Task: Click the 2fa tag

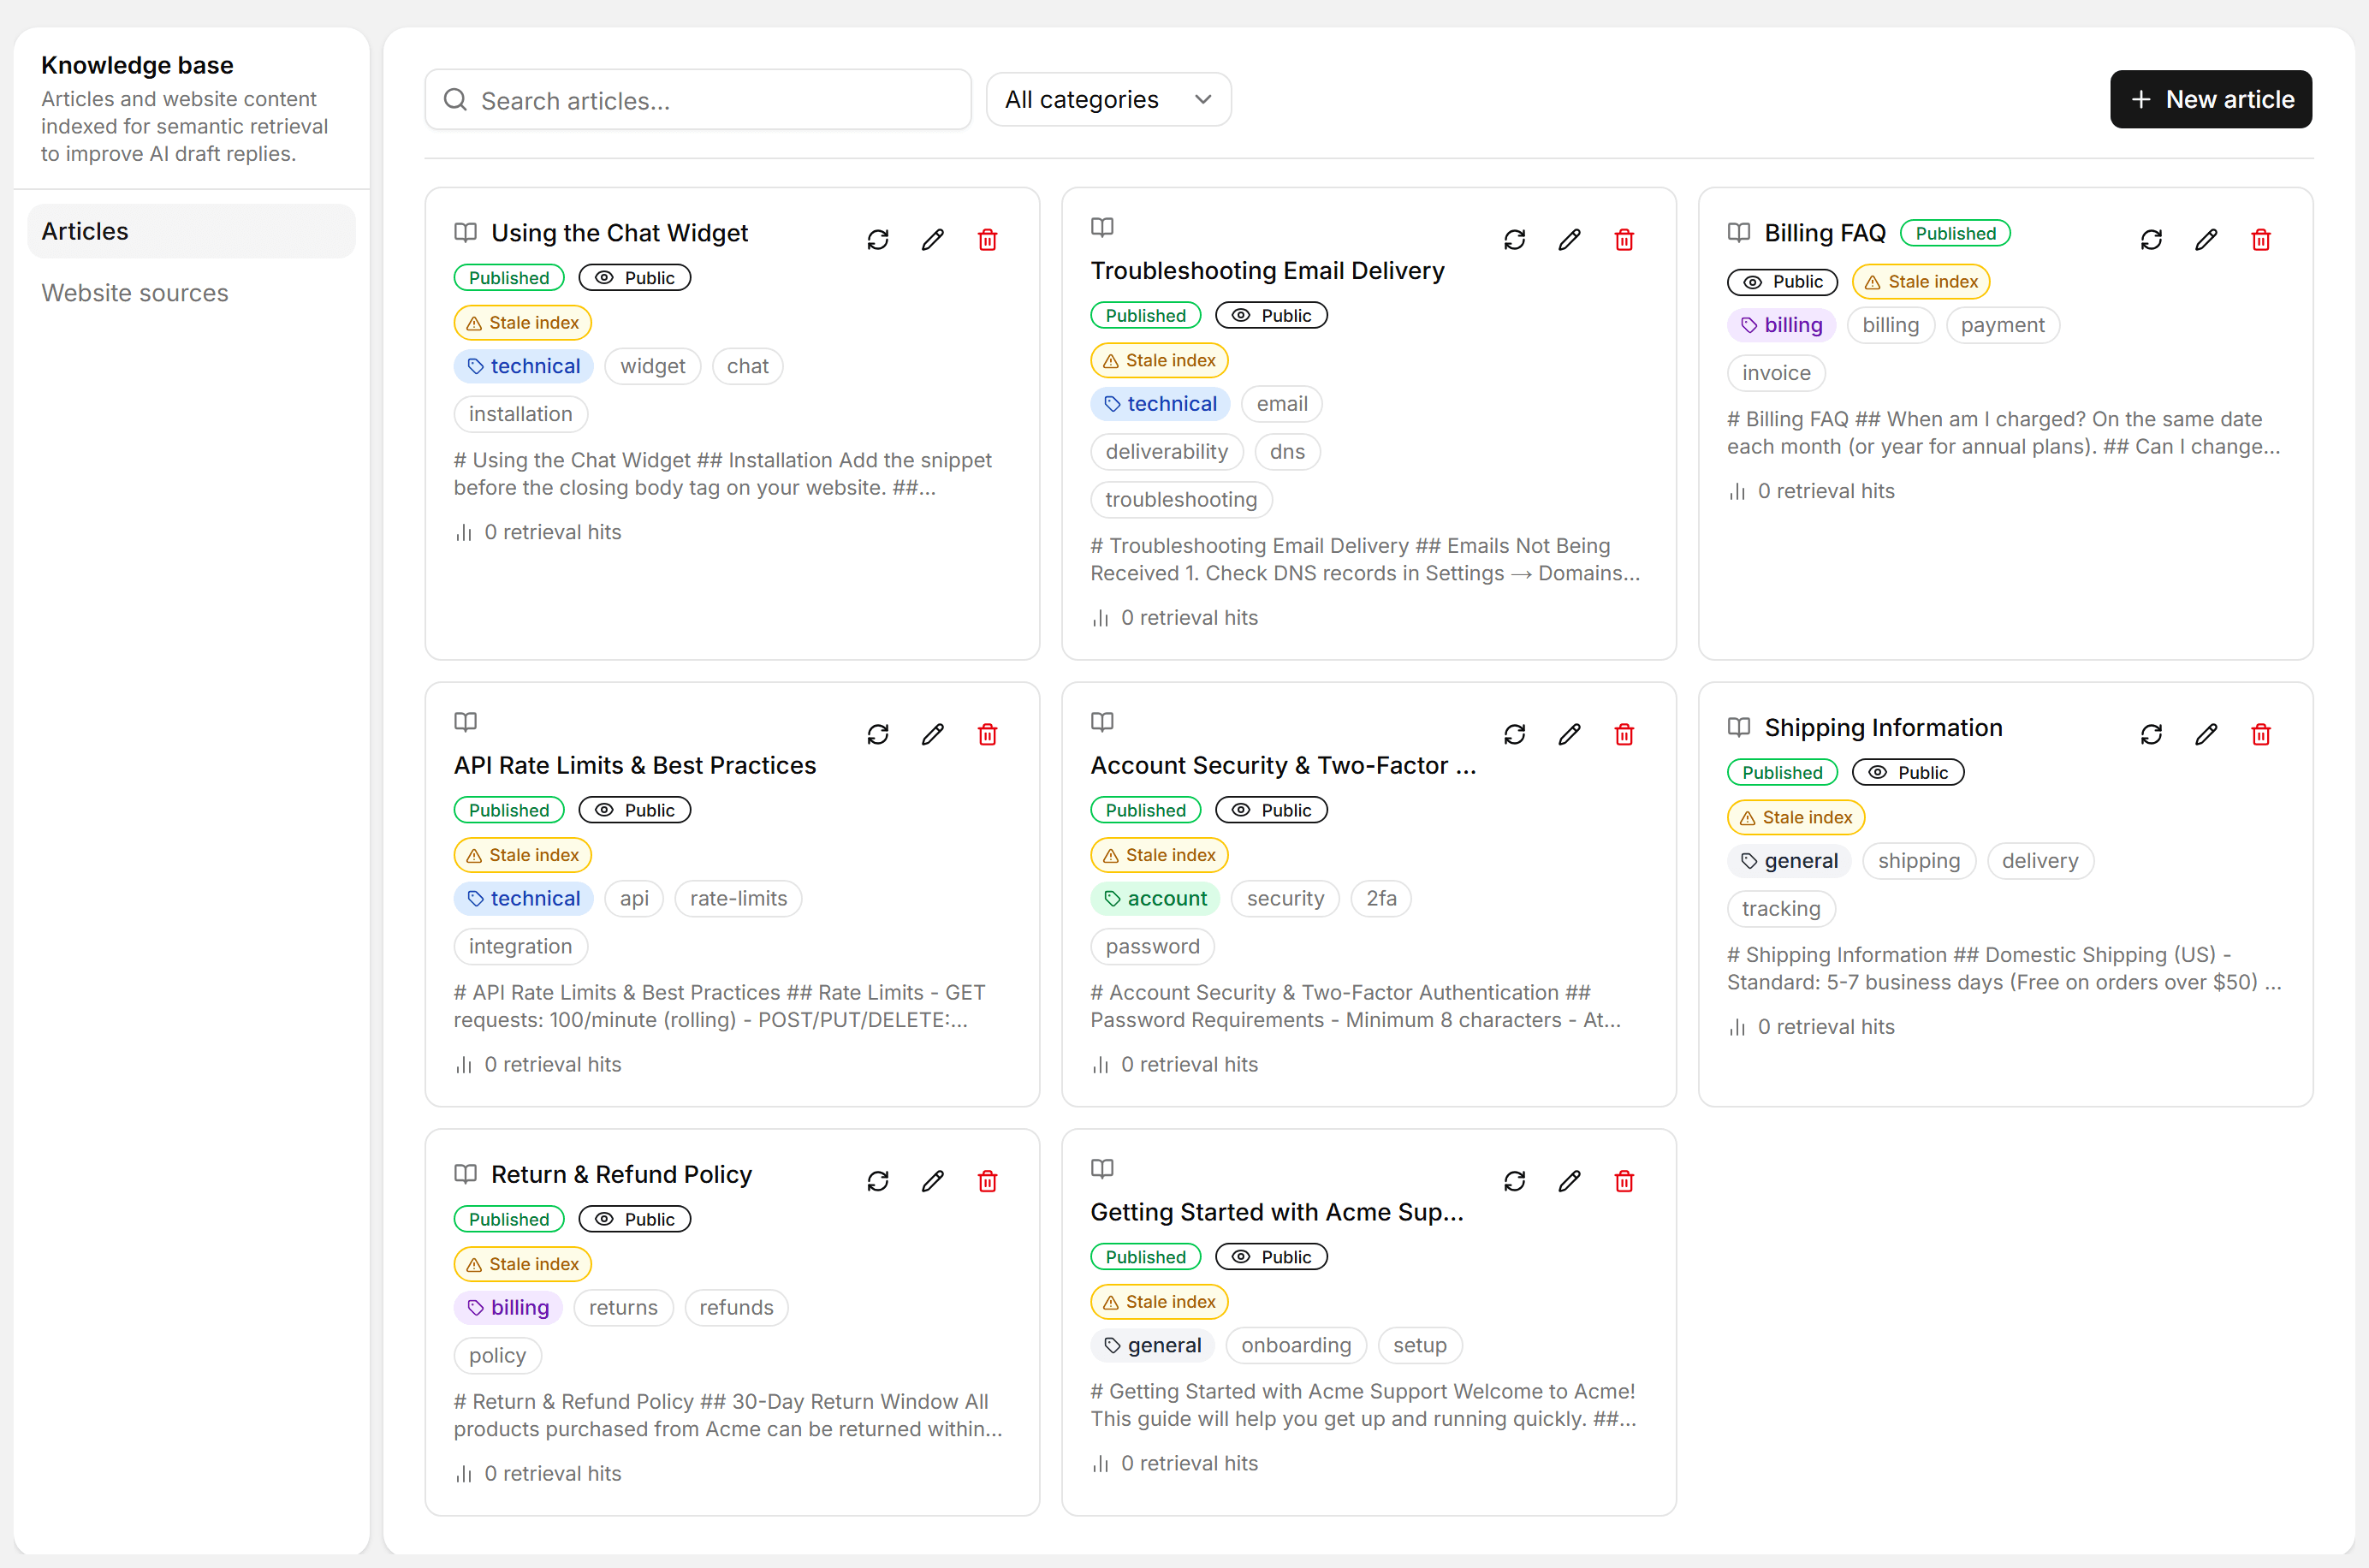Action: [1382, 899]
